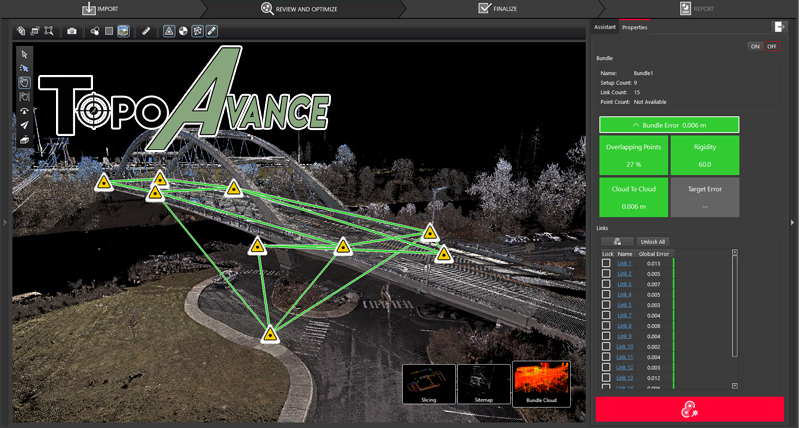Toggle the link network display icon
Screen dimensions: 800x428
coord(197,31)
